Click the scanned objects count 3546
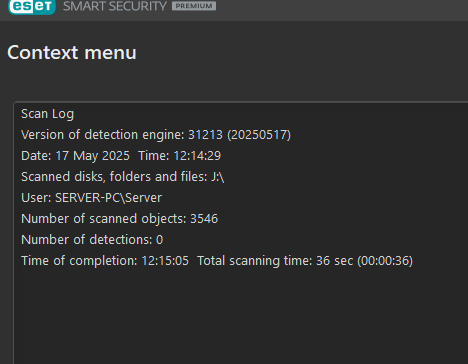Screen dimensions: 468x364 point(204,219)
